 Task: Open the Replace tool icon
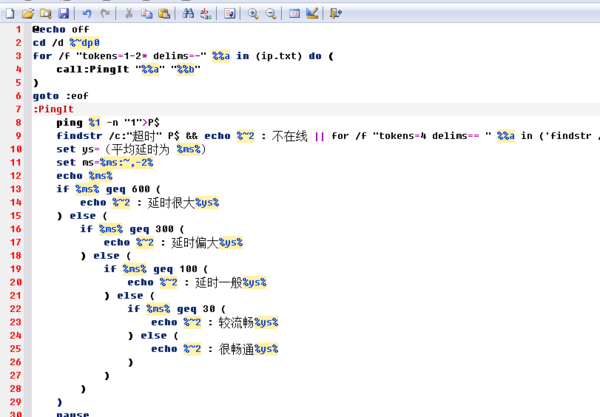[x=206, y=14]
